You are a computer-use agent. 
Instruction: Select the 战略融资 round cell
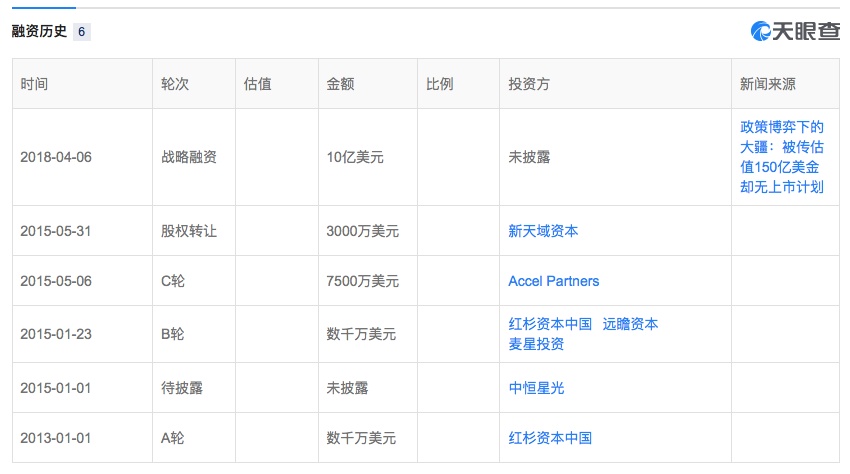189,157
